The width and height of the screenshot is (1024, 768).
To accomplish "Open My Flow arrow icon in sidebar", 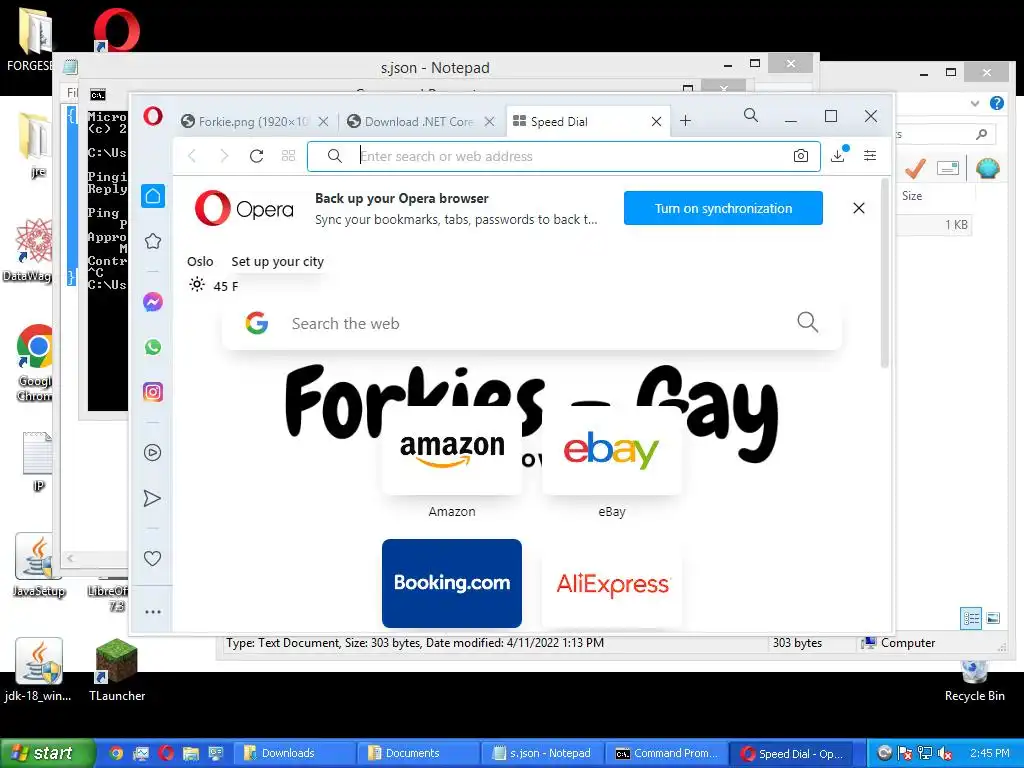I will 152,498.
